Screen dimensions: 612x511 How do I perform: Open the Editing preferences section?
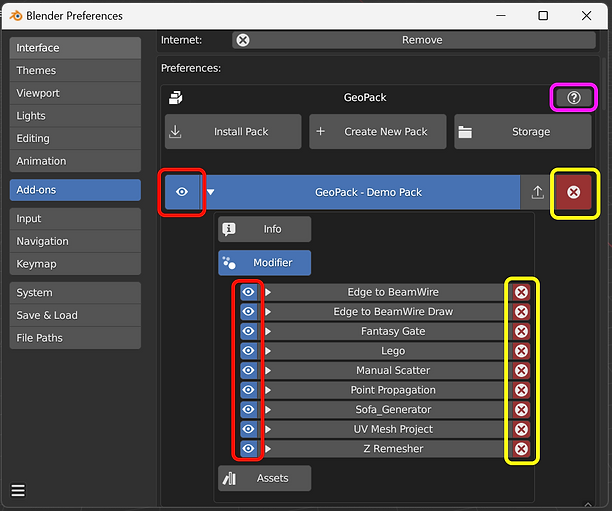(x=75, y=138)
